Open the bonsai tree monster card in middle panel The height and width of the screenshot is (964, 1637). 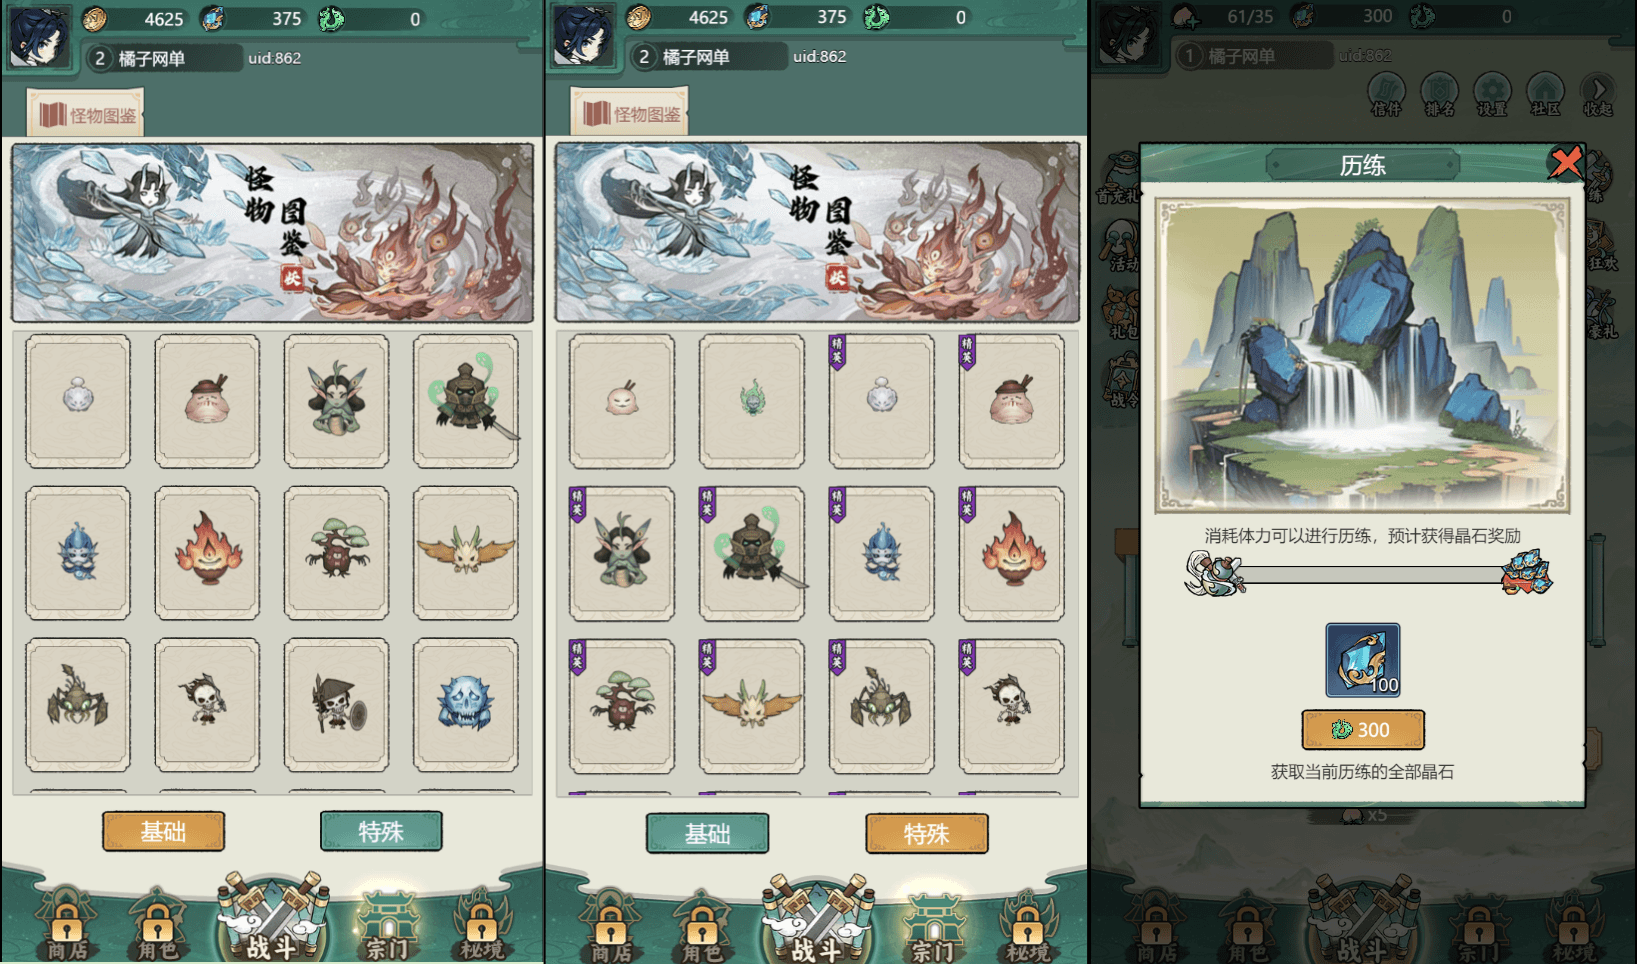point(622,706)
